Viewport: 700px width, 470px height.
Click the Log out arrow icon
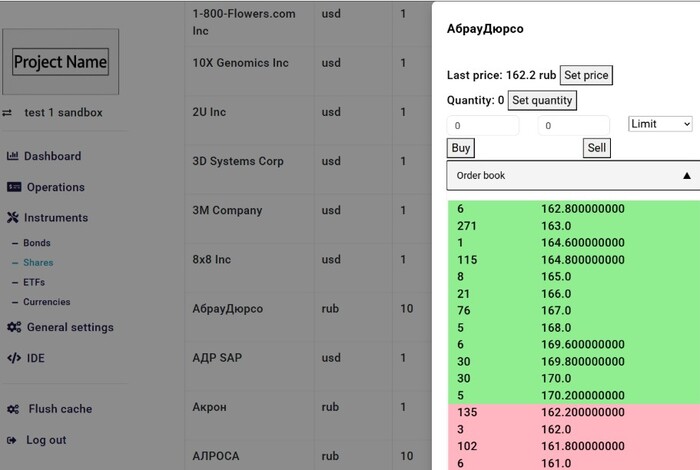12,440
